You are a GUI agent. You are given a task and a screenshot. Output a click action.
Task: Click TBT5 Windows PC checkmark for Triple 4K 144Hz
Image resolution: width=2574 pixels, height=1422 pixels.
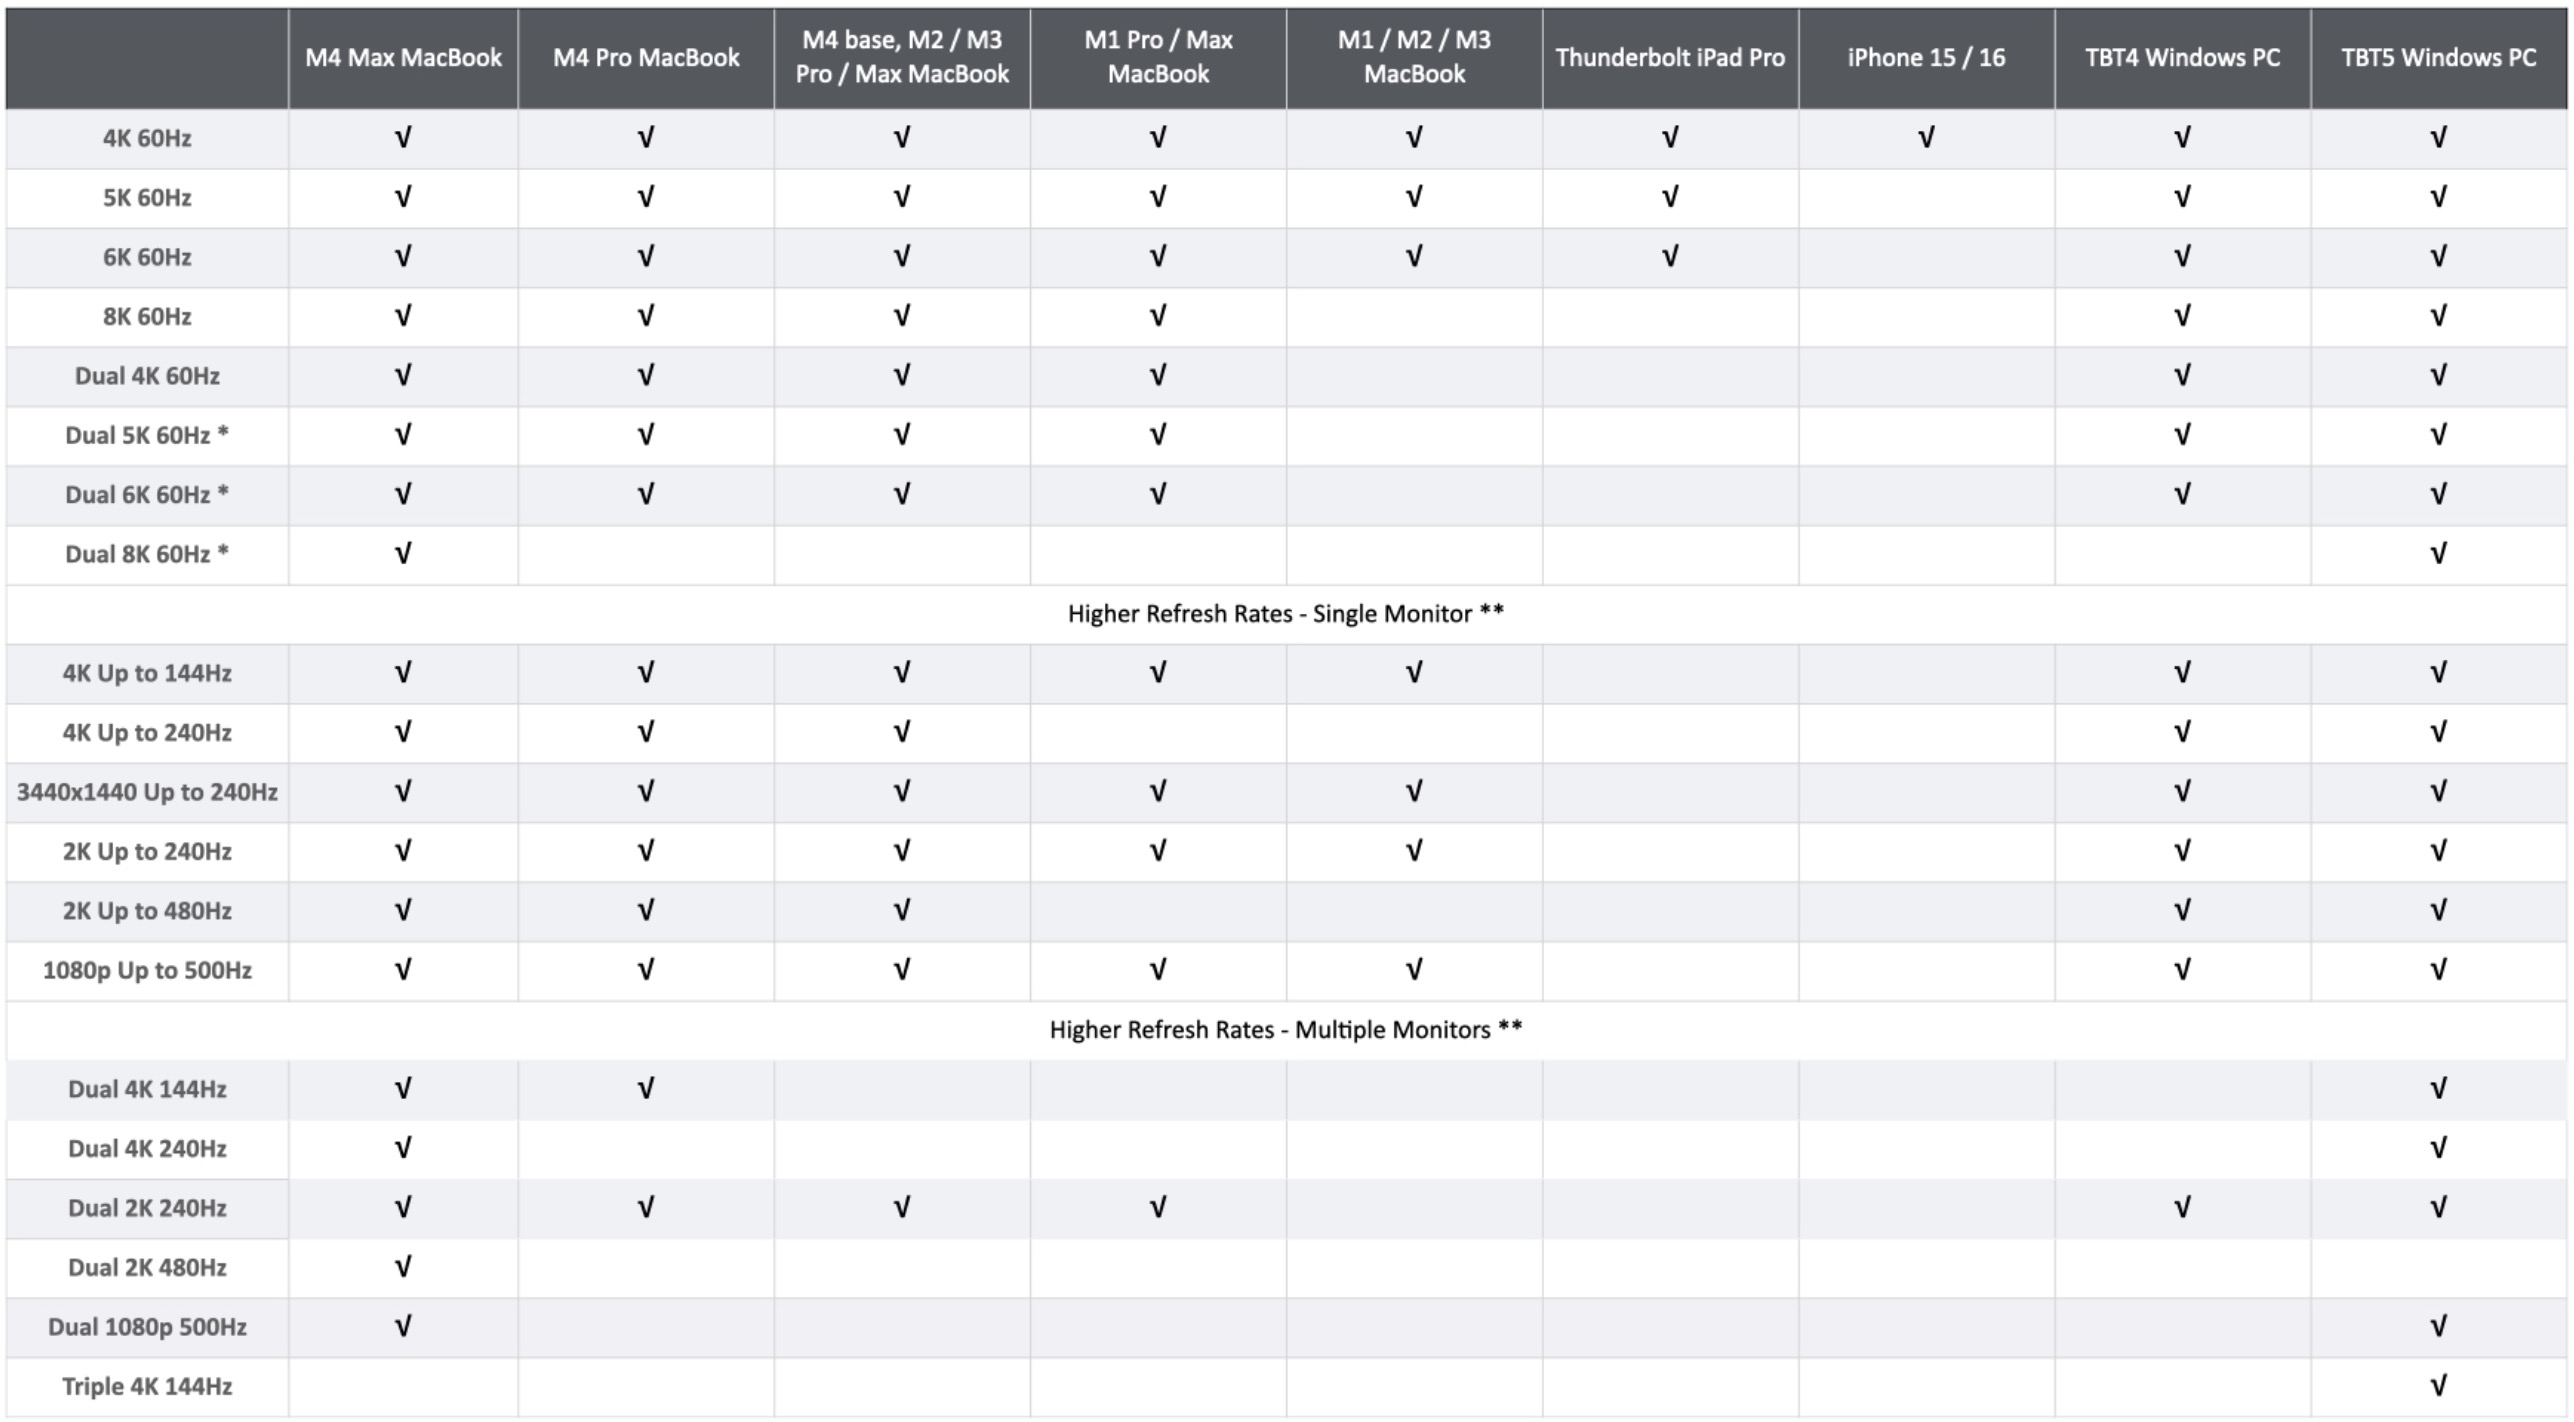click(2438, 1385)
